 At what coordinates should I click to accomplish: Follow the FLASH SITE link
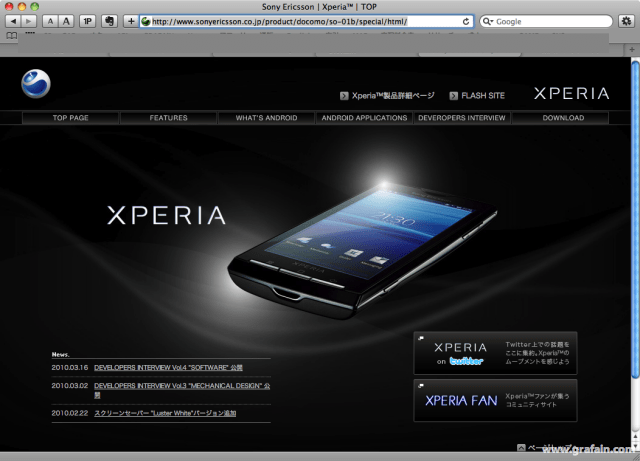coord(483,96)
